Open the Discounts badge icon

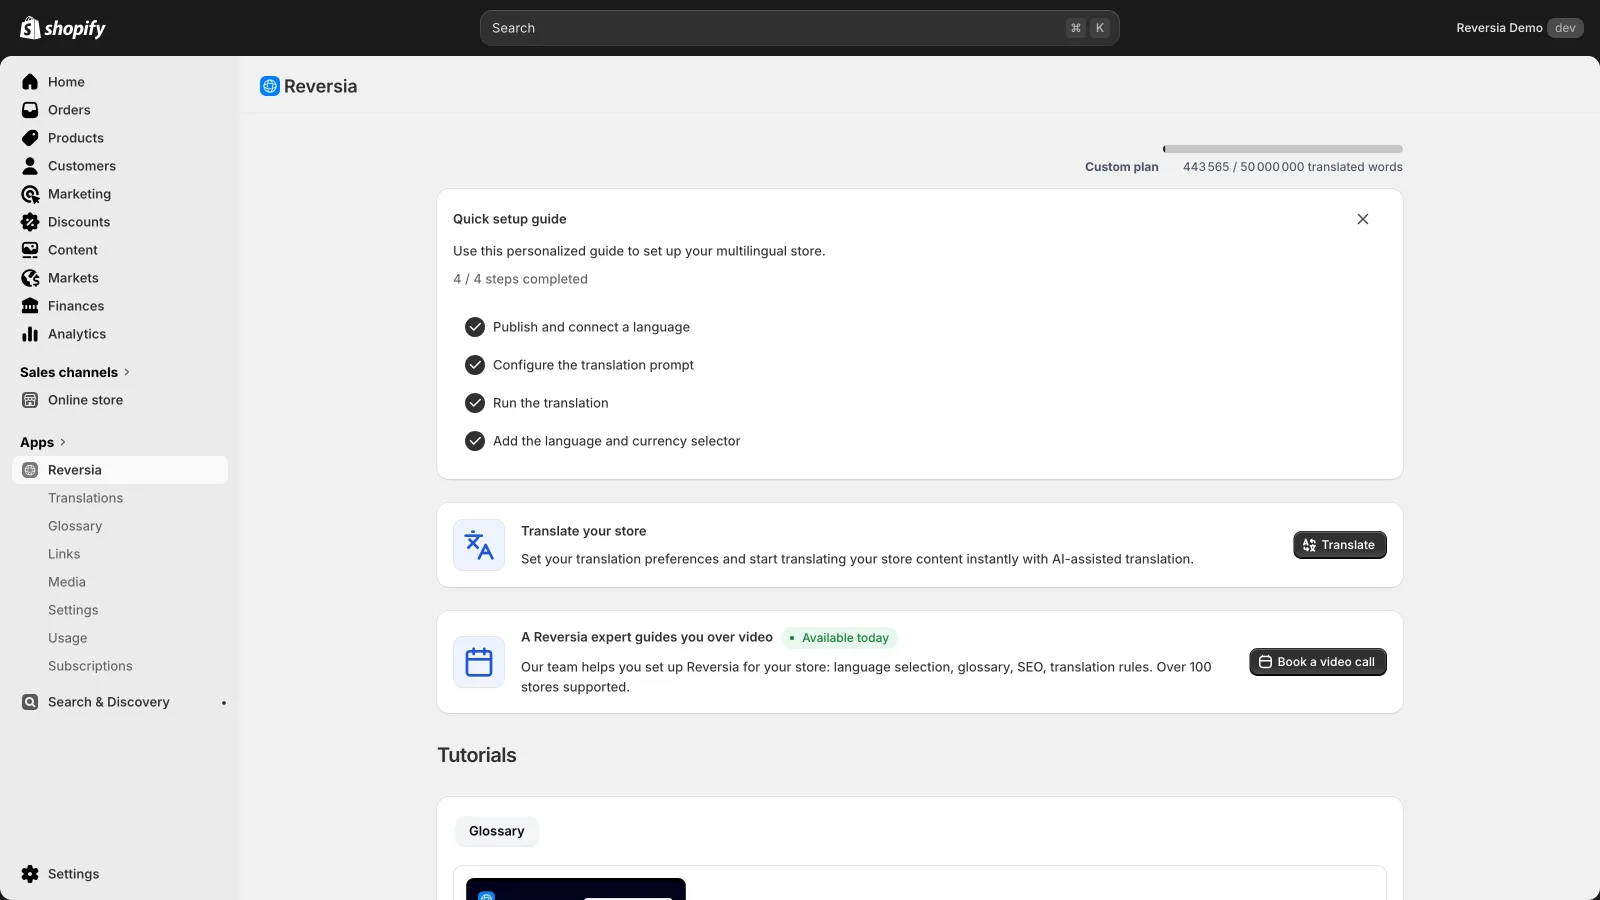pos(30,222)
